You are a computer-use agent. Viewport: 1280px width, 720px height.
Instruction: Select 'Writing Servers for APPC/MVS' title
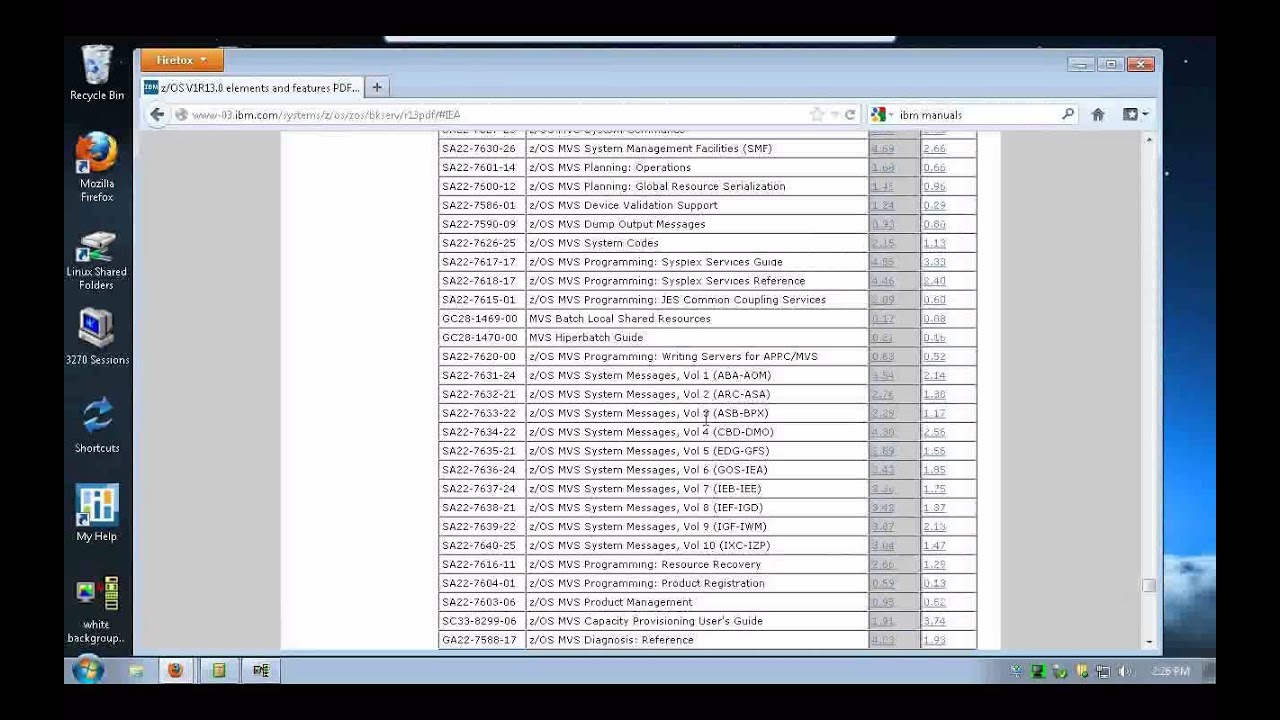740,357
